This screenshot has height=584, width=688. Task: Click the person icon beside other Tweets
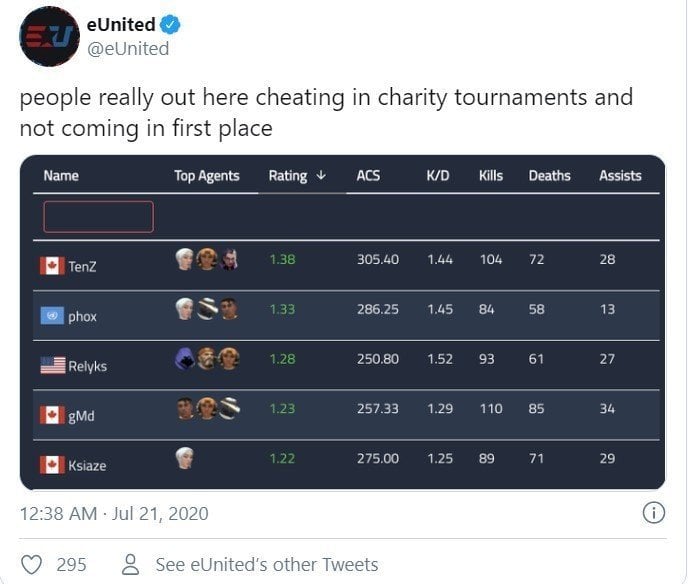[130, 564]
